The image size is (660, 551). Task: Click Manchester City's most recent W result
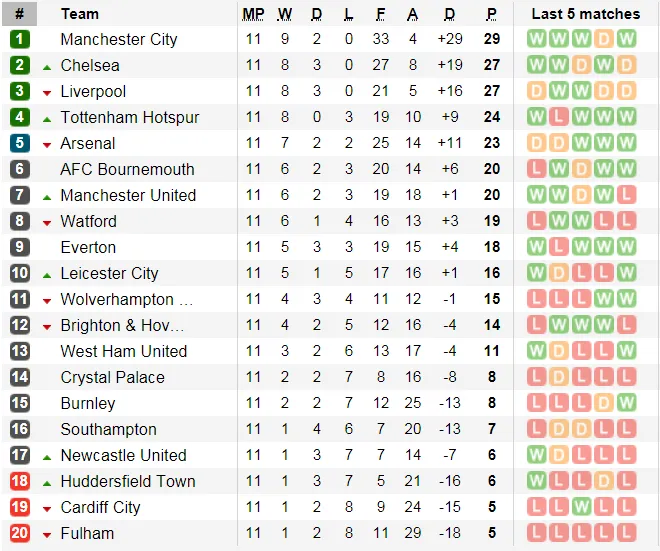[627, 39]
